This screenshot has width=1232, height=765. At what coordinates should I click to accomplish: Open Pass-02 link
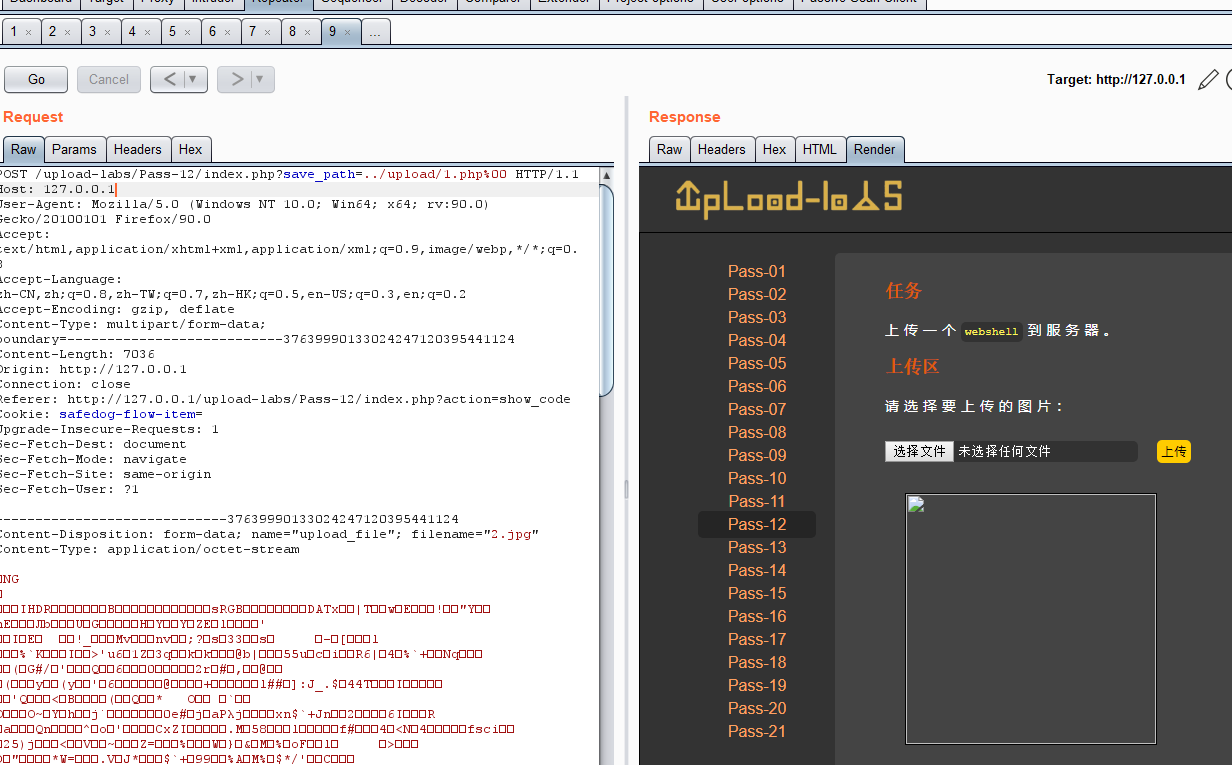click(757, 294)
